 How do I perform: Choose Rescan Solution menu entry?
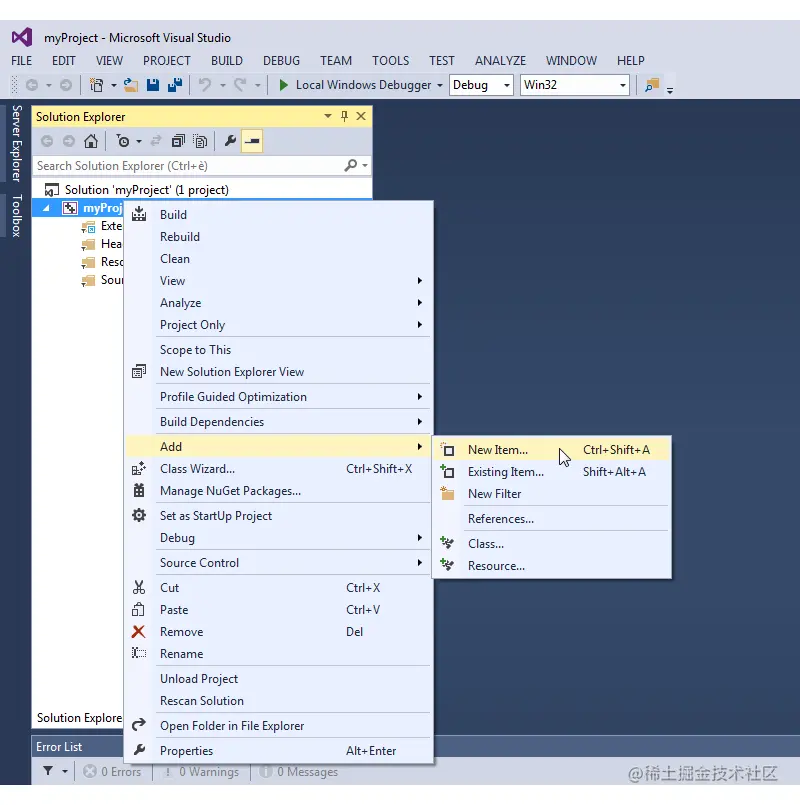(x=279, y=701)
